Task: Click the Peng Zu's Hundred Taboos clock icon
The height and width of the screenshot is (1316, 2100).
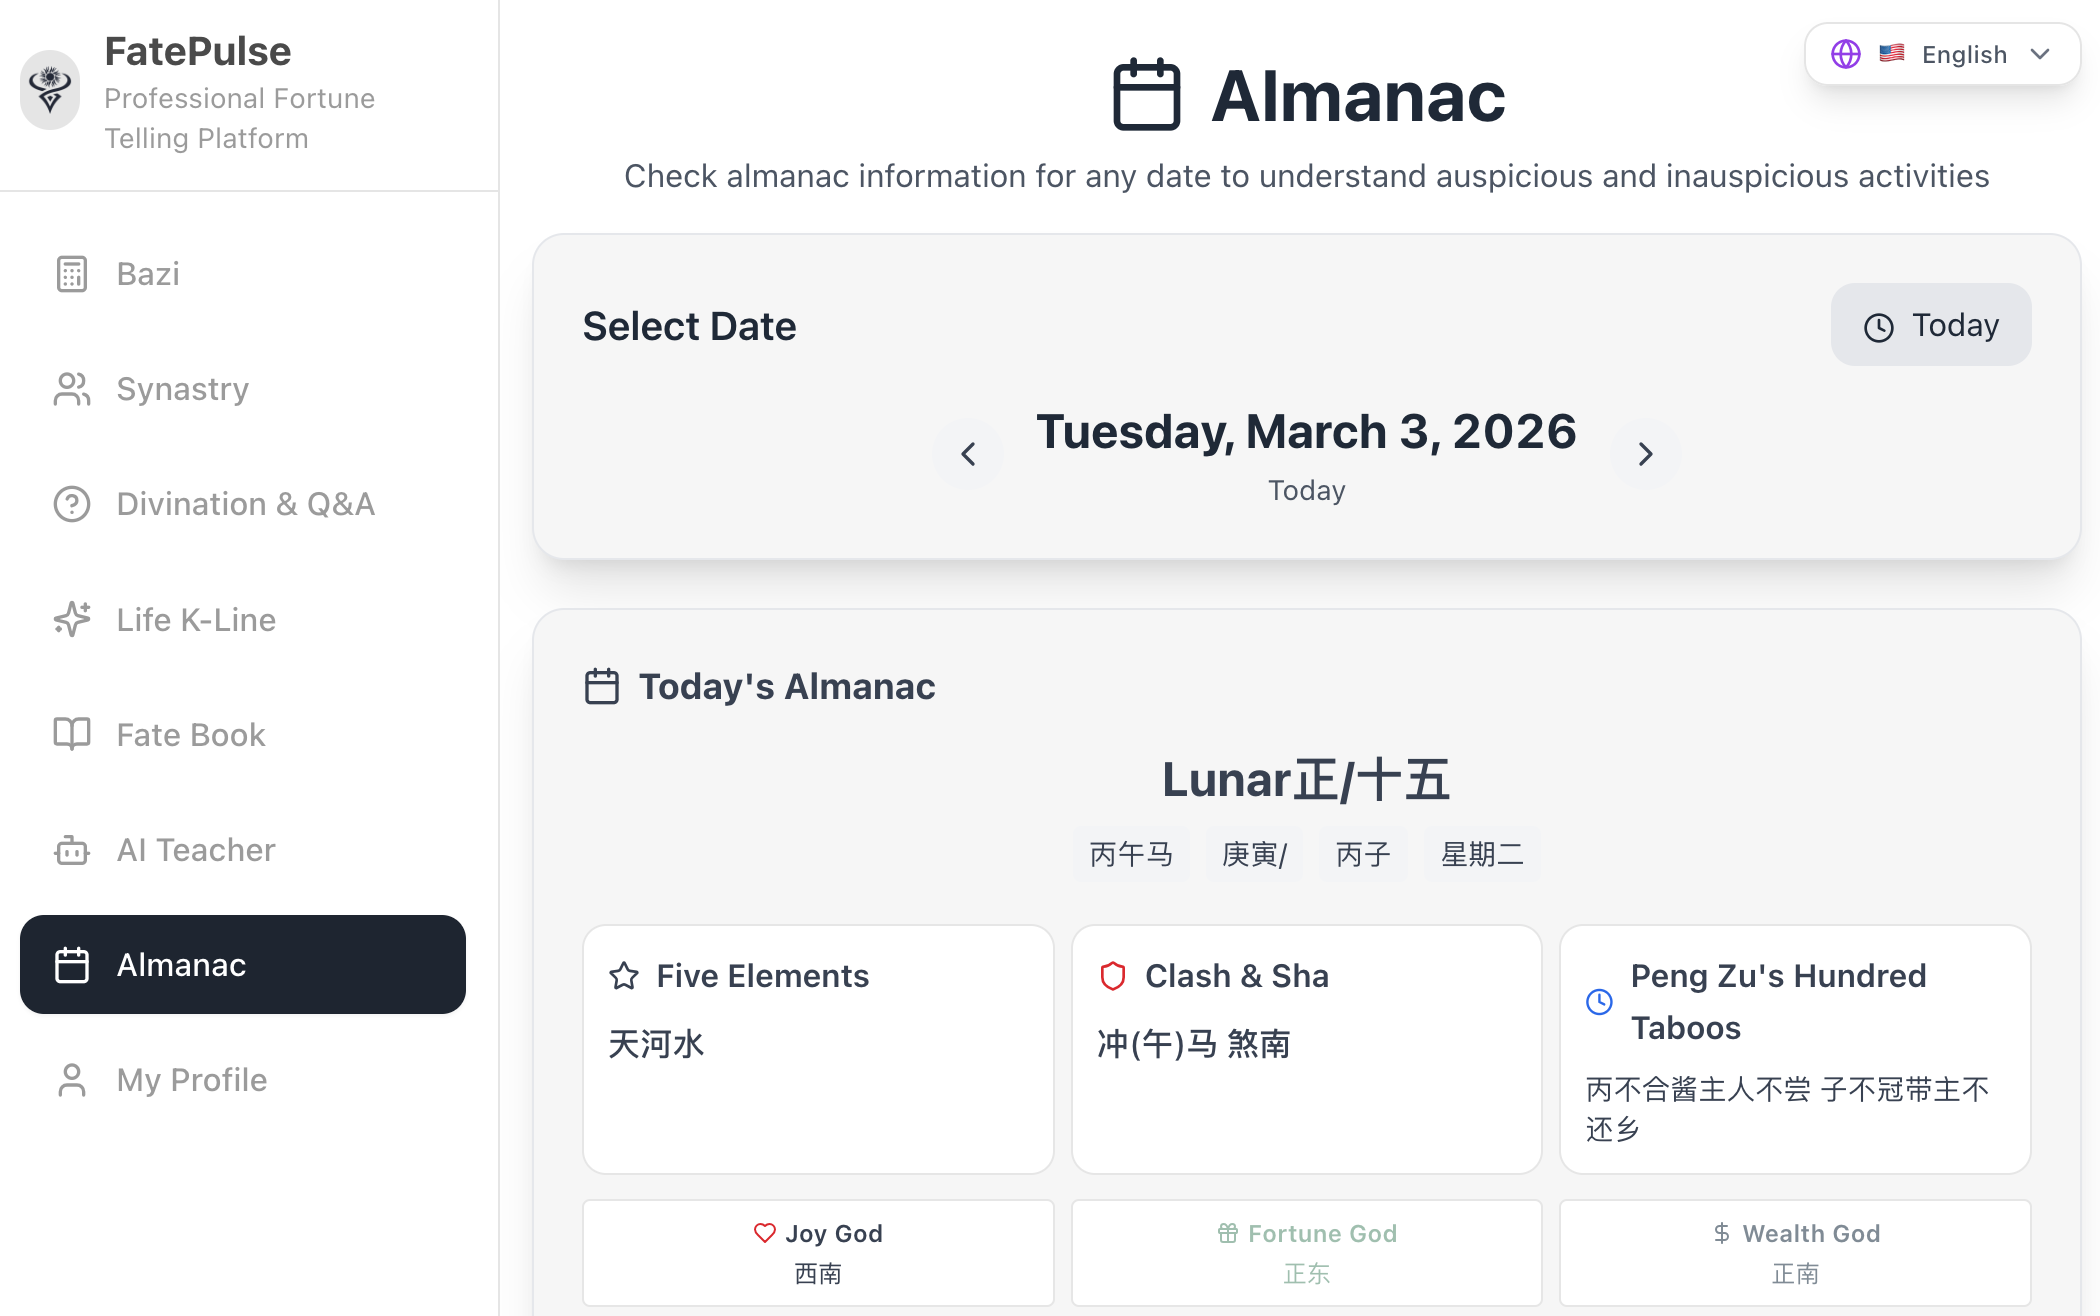Action: coord(1600,1002)
